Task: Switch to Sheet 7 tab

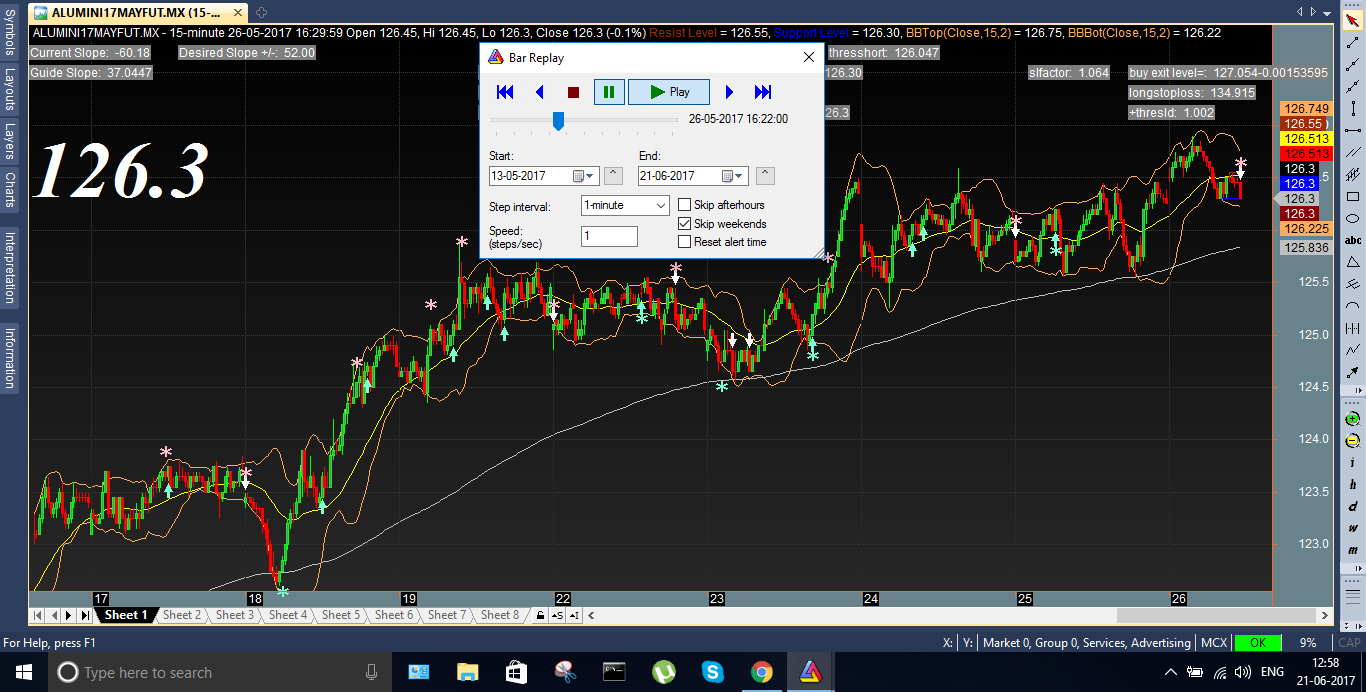Action: (448, 615)
